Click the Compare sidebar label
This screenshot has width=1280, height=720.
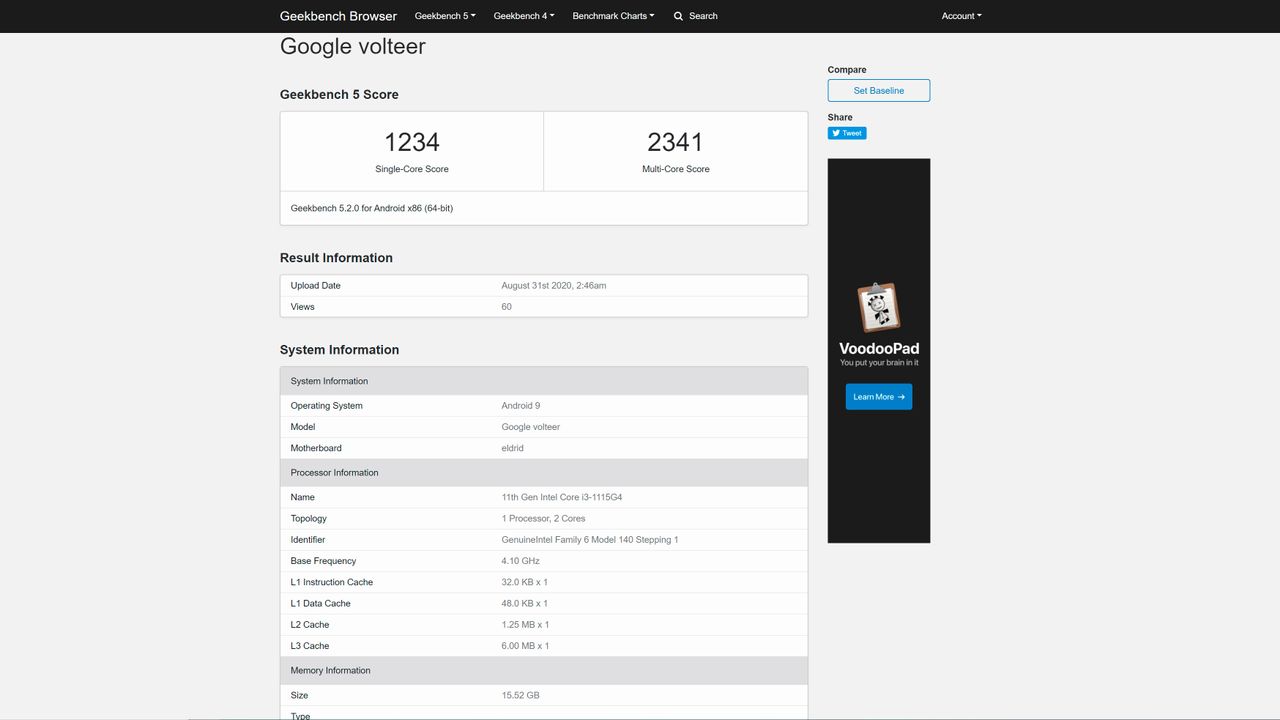pyautogui.click(x=847, y=70)
